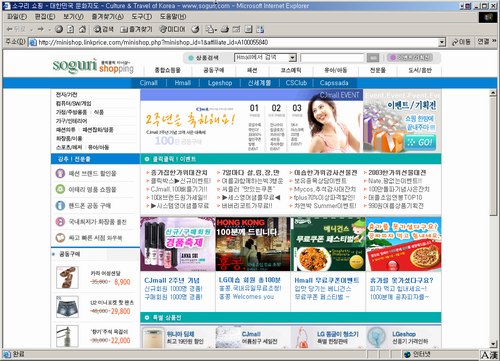Open the Back button history dropdown arrow
This screenshot has width=500, height=361.
[31, 29]
